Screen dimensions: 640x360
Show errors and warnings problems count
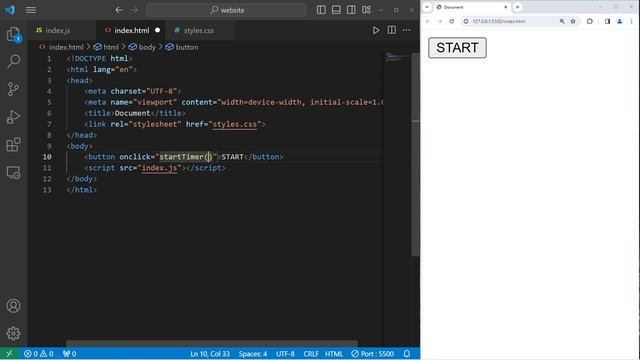point(38,354)
